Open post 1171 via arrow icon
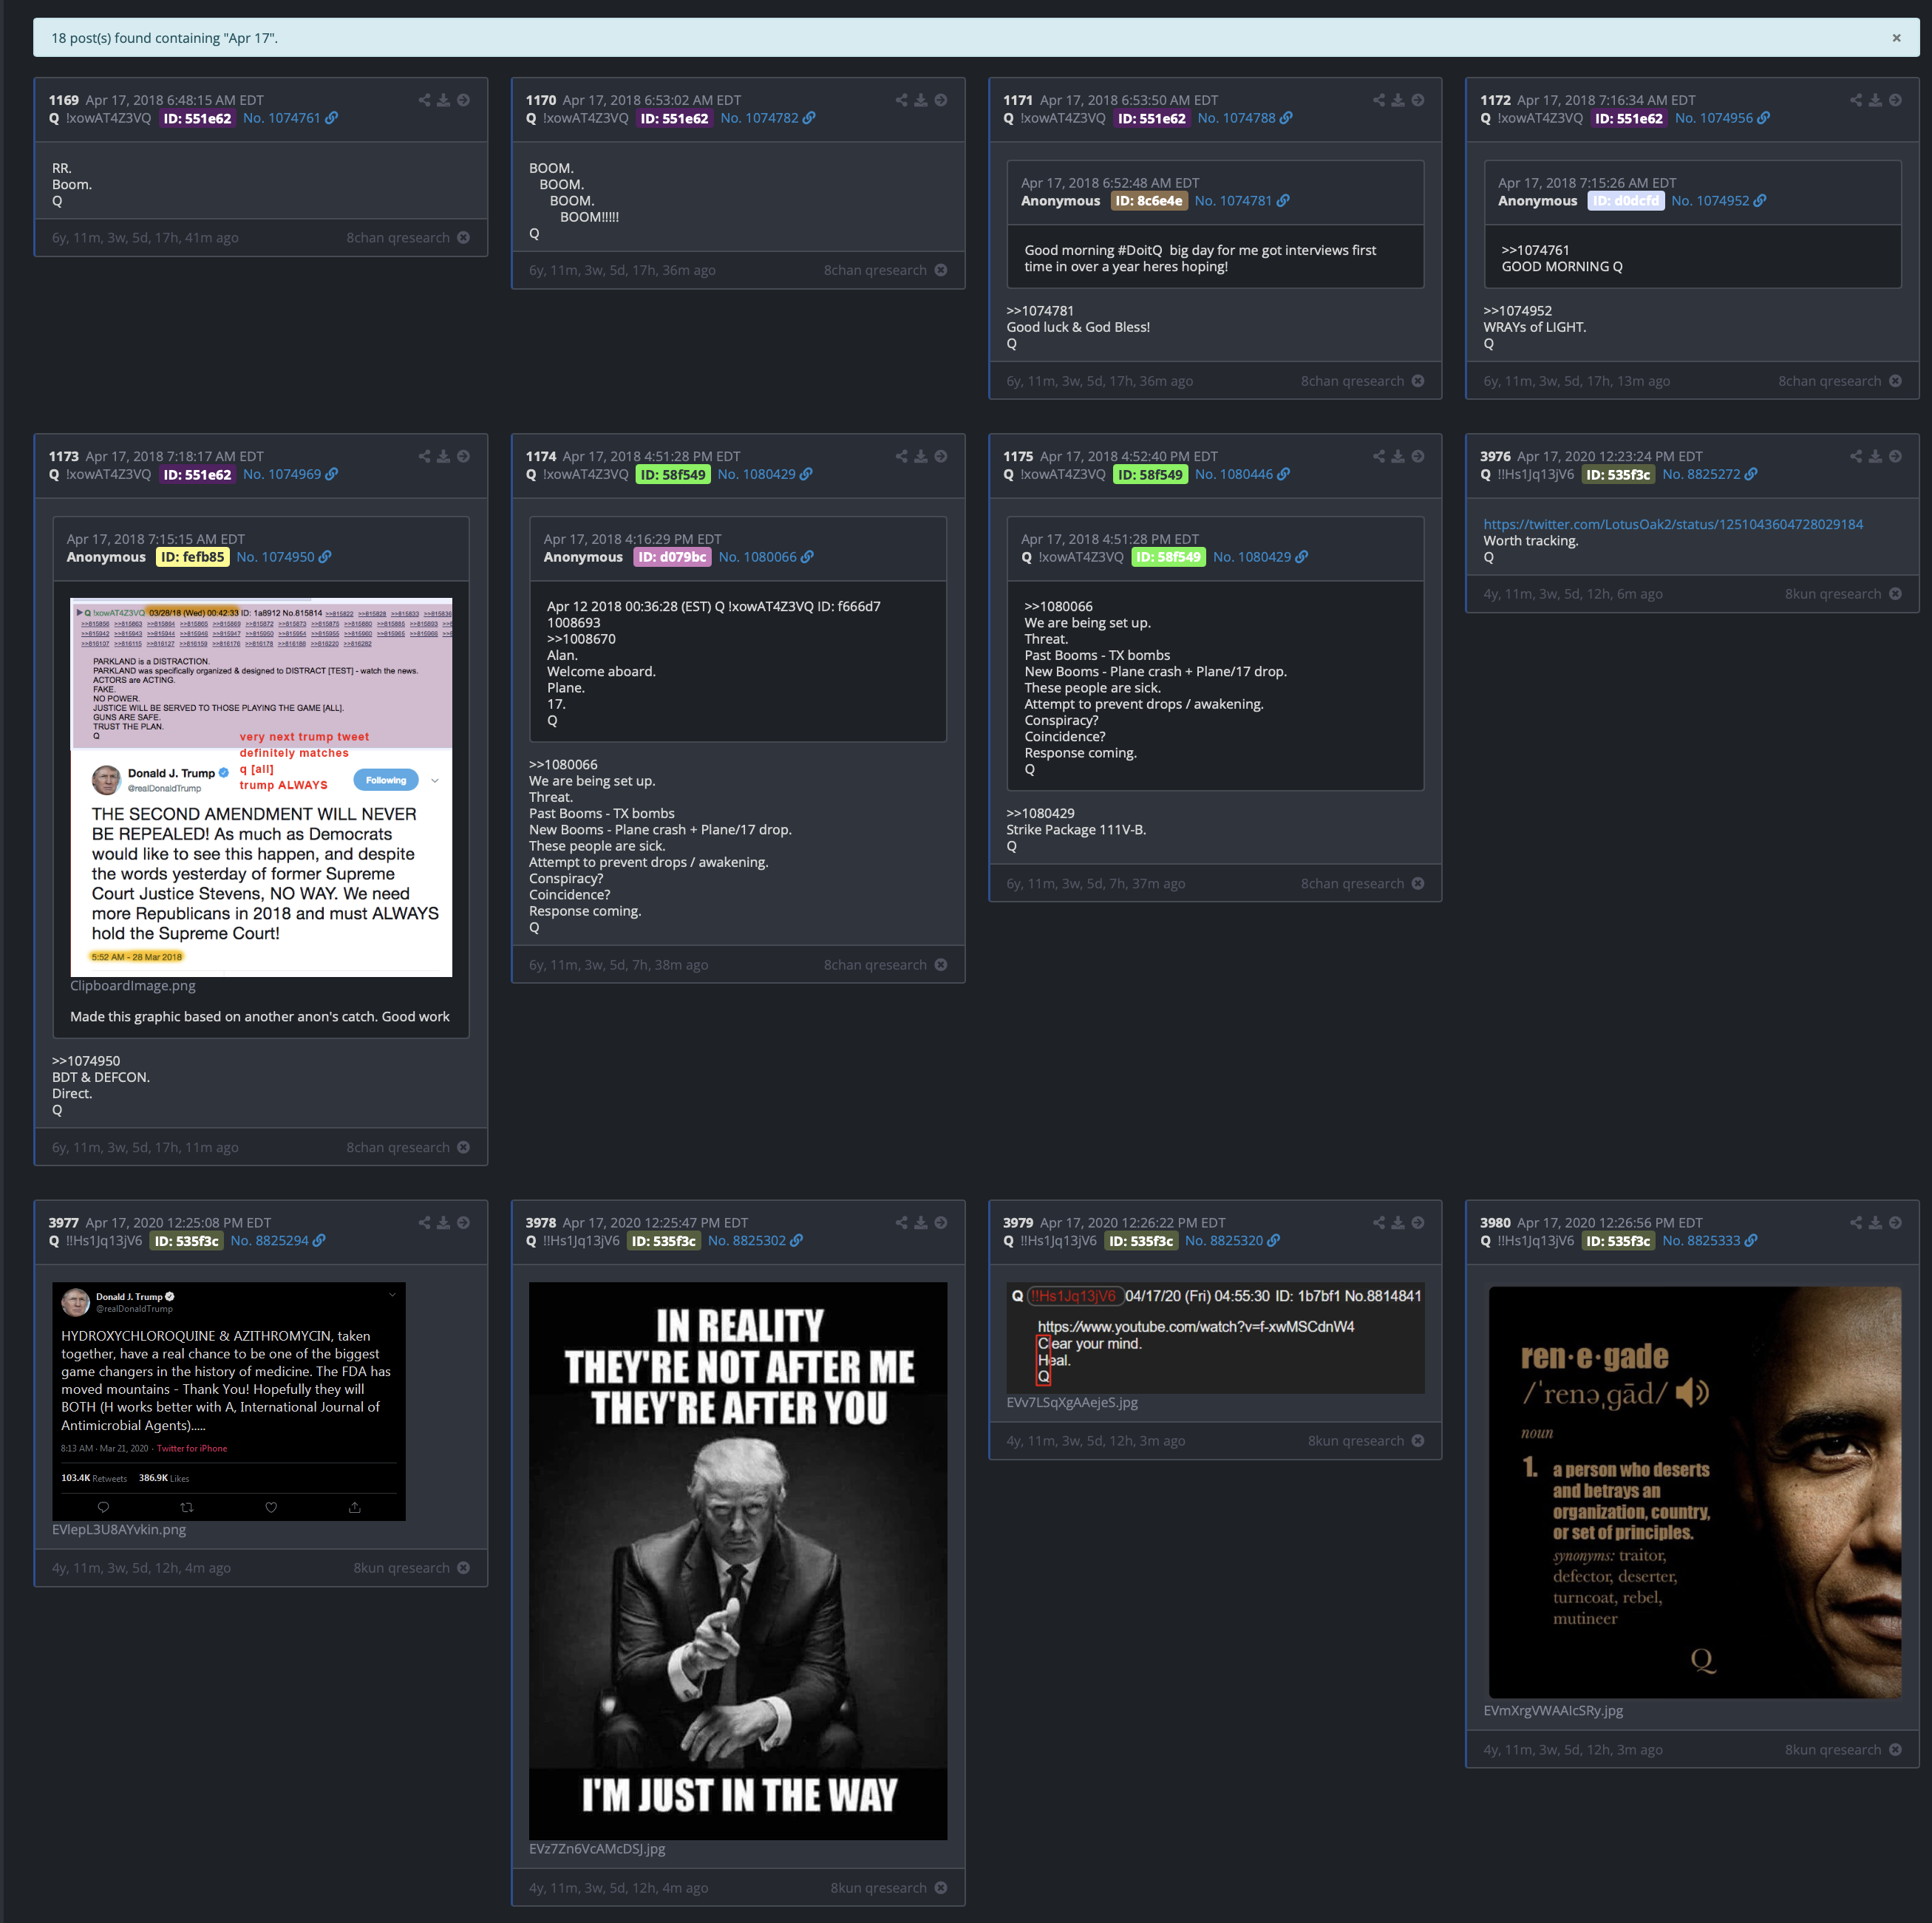Image resolution: width=1932 pixels, height=1923 pixels. click(1417, 100)
